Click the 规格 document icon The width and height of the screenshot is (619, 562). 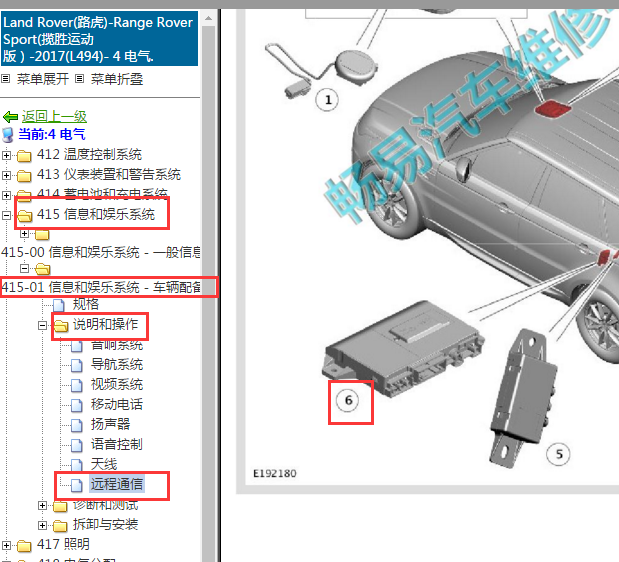(59, 305)
